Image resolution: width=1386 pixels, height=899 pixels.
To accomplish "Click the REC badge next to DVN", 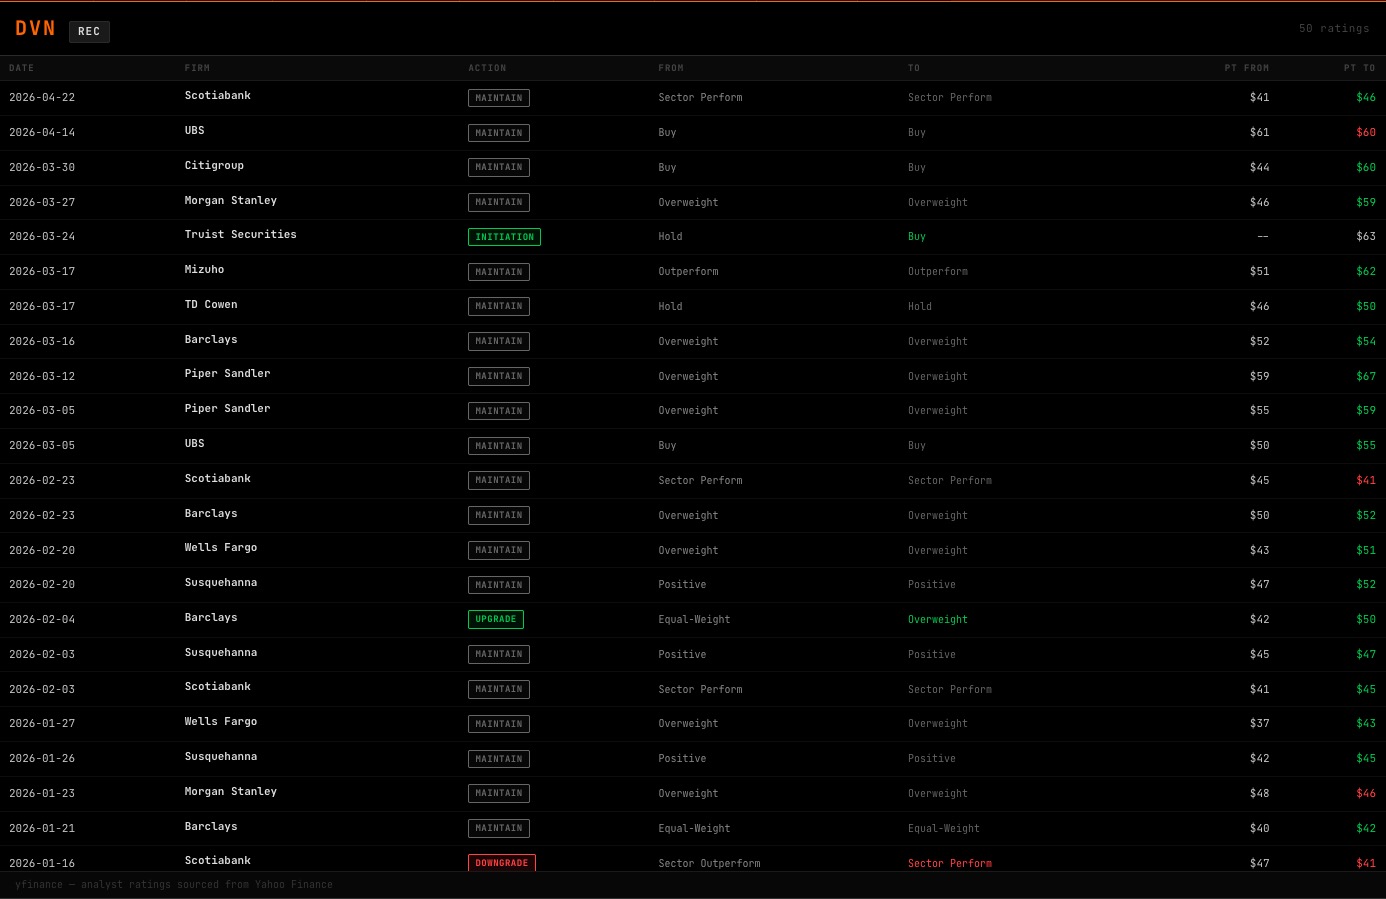I will (89, 31).
